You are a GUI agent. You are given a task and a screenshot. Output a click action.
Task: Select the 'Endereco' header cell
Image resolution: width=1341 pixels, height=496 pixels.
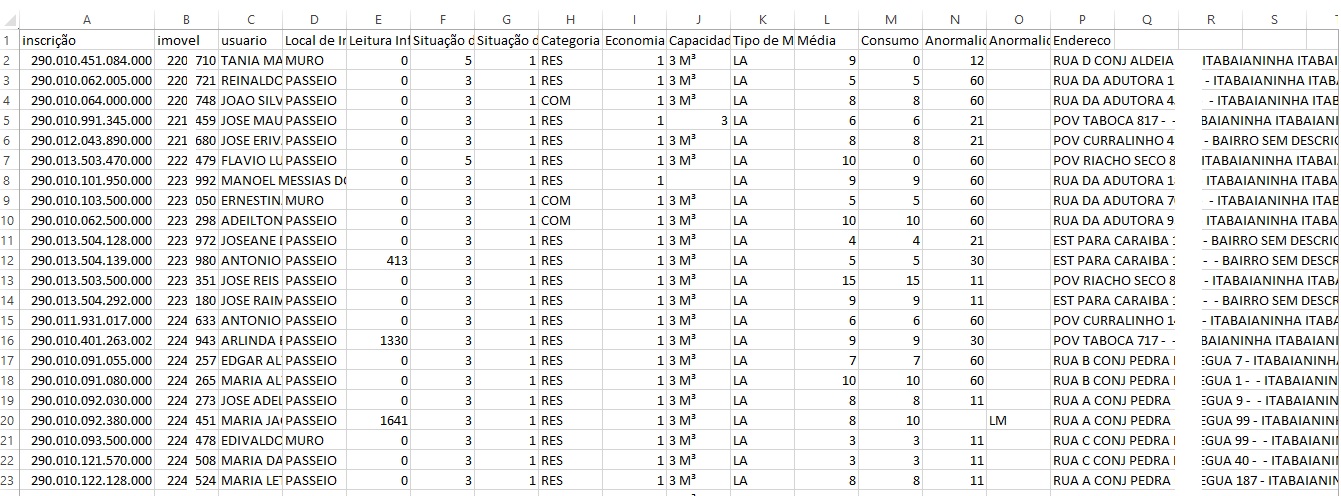pyautogui.click(x=1081, y=40)
